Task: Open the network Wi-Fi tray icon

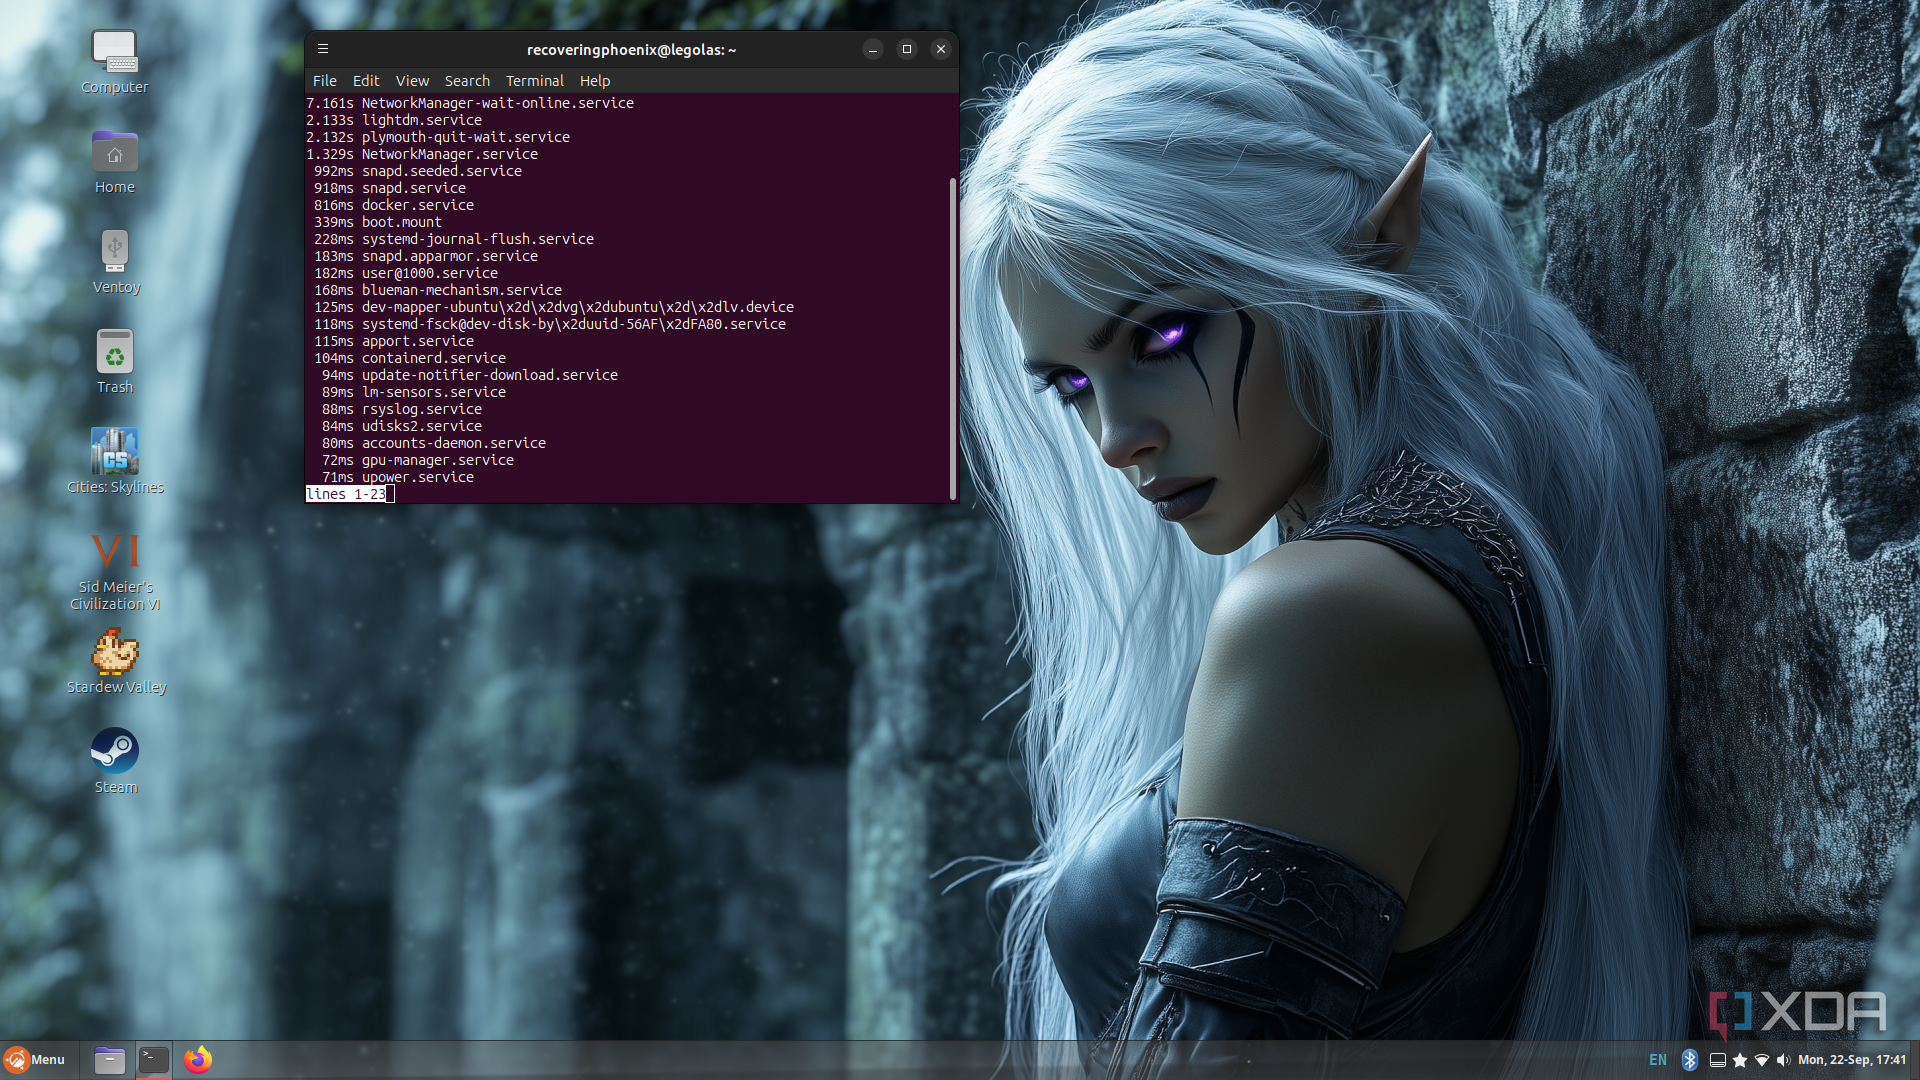Action: click(x=1762, y=1060)
